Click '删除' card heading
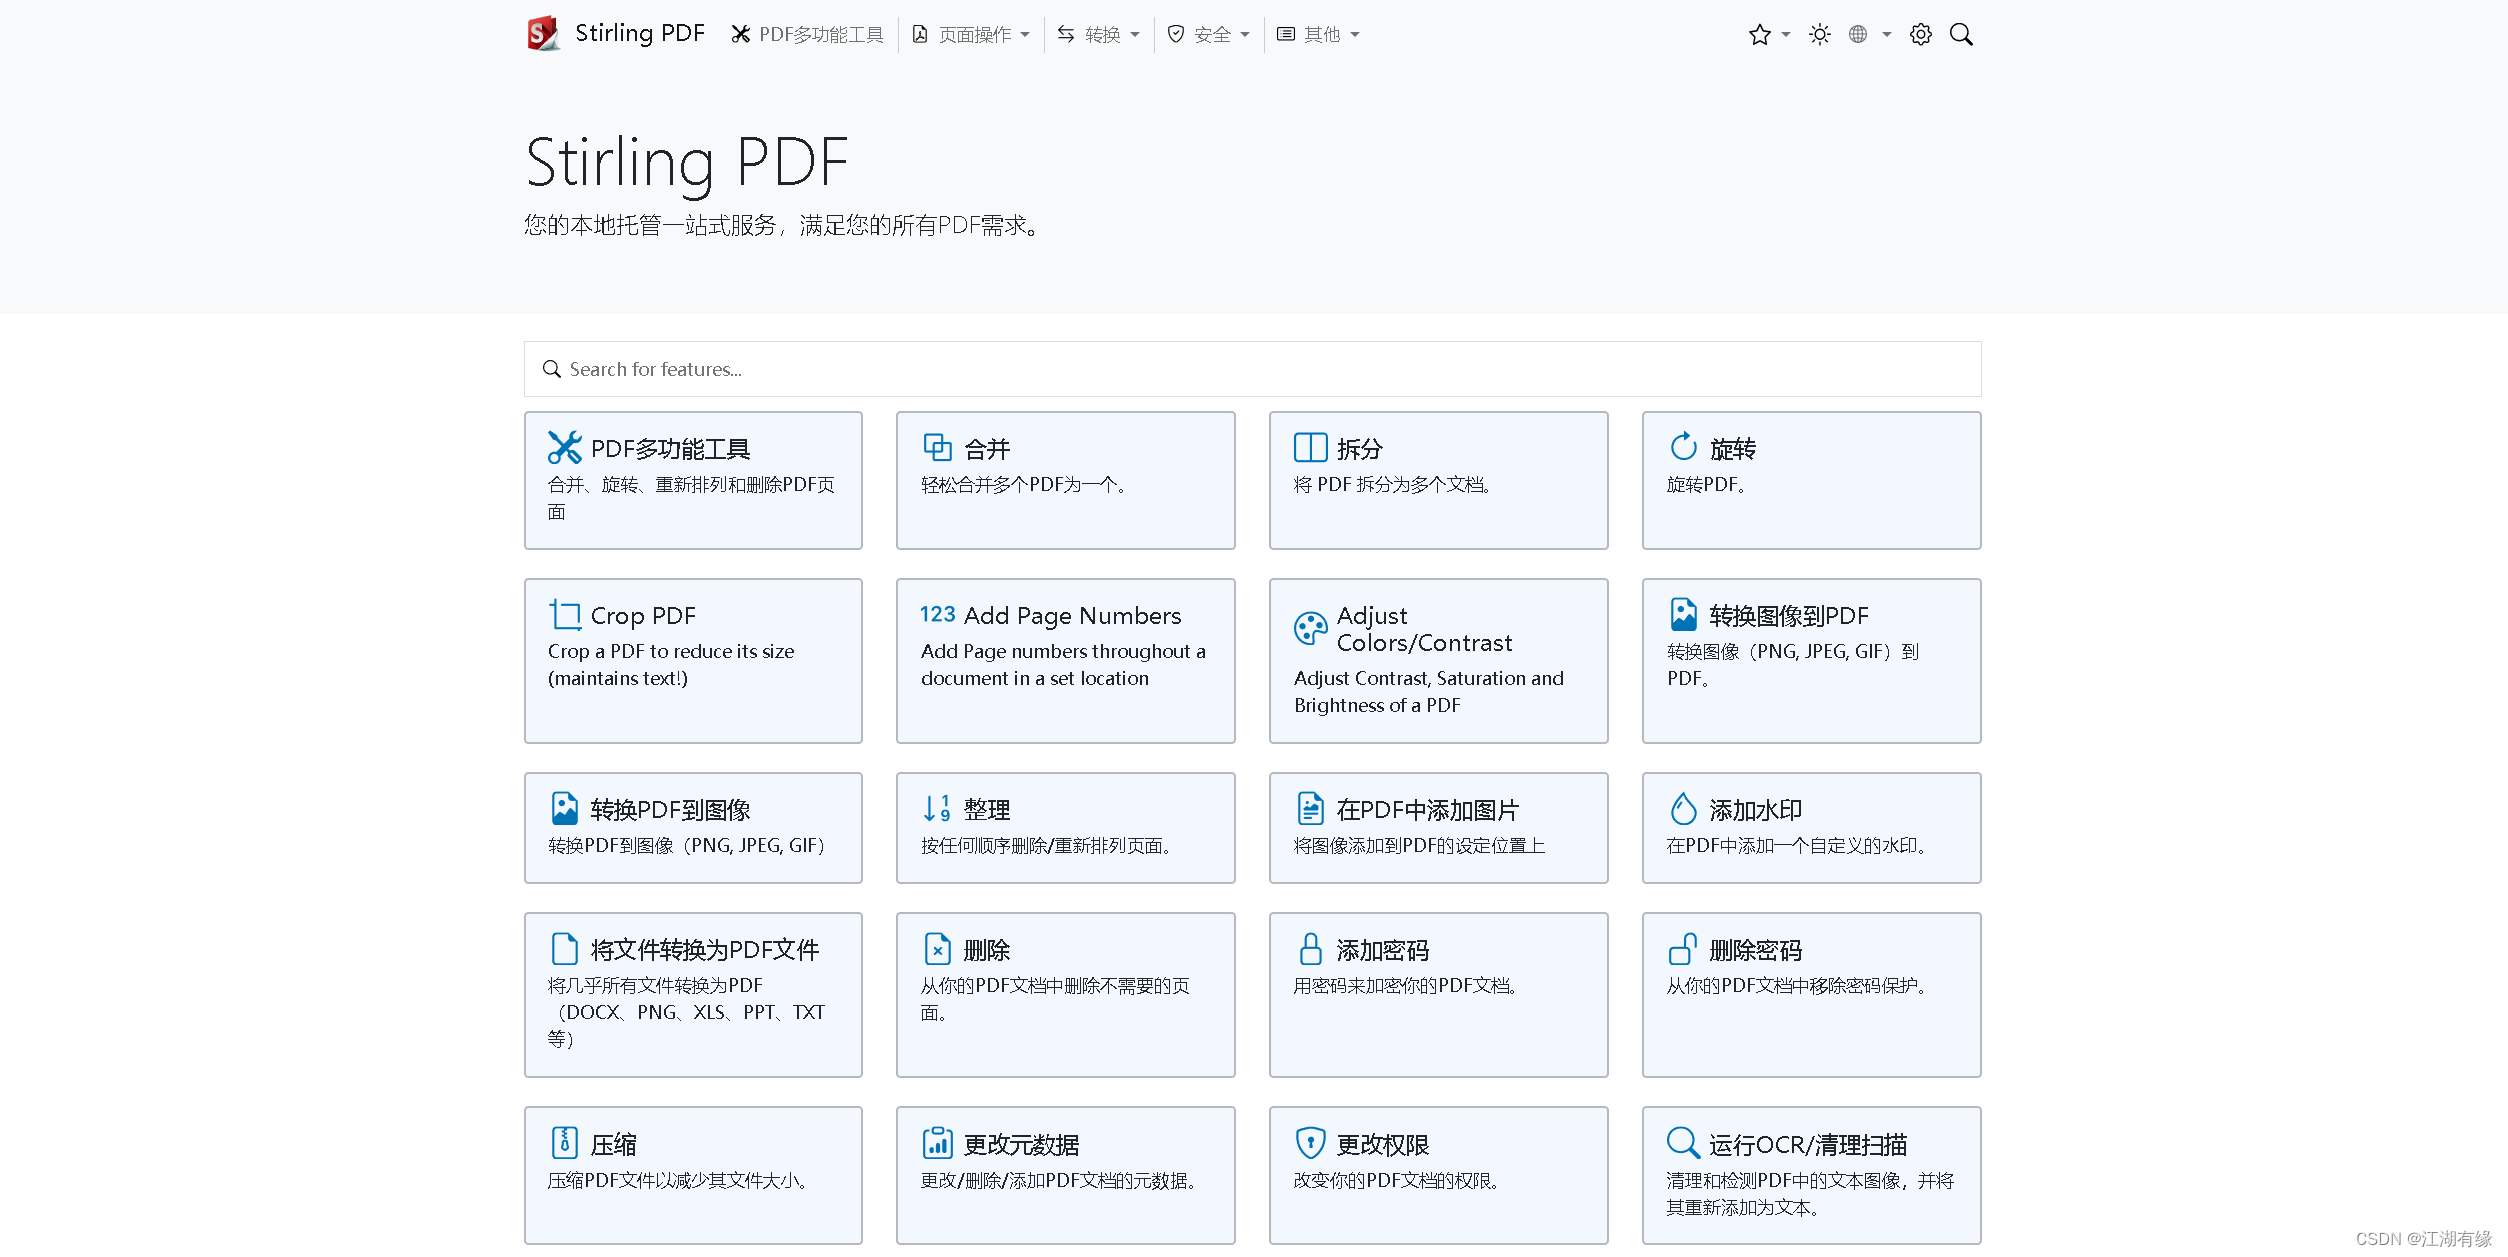 [987, 950]
